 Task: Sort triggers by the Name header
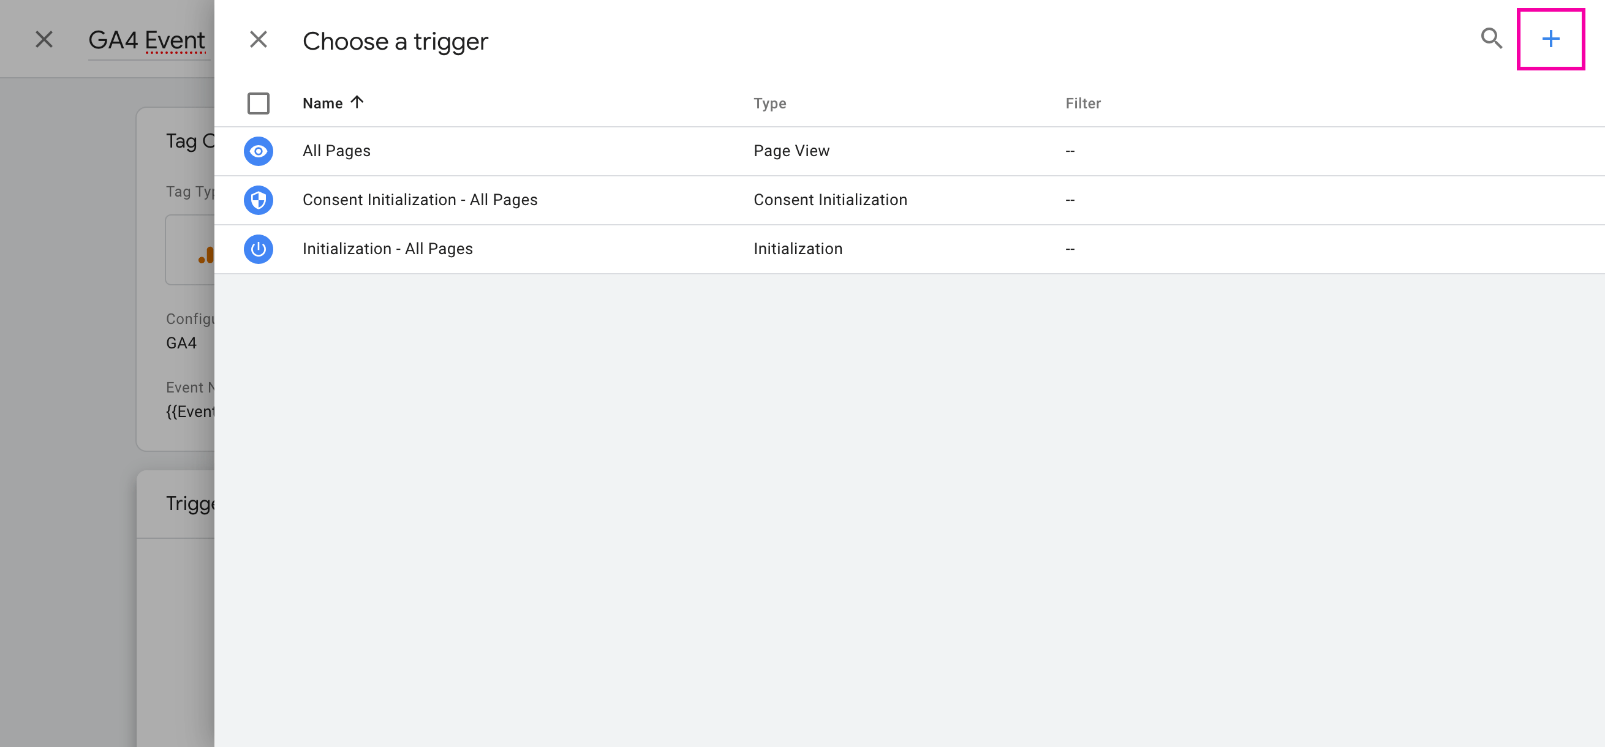click(x=322, y=103)
